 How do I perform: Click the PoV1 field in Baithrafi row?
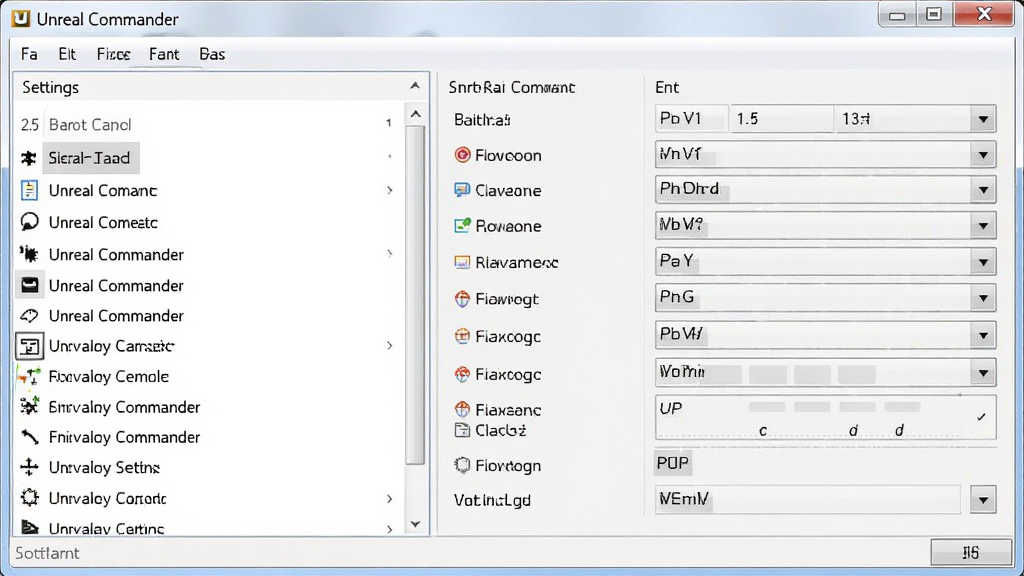[691, 119]
